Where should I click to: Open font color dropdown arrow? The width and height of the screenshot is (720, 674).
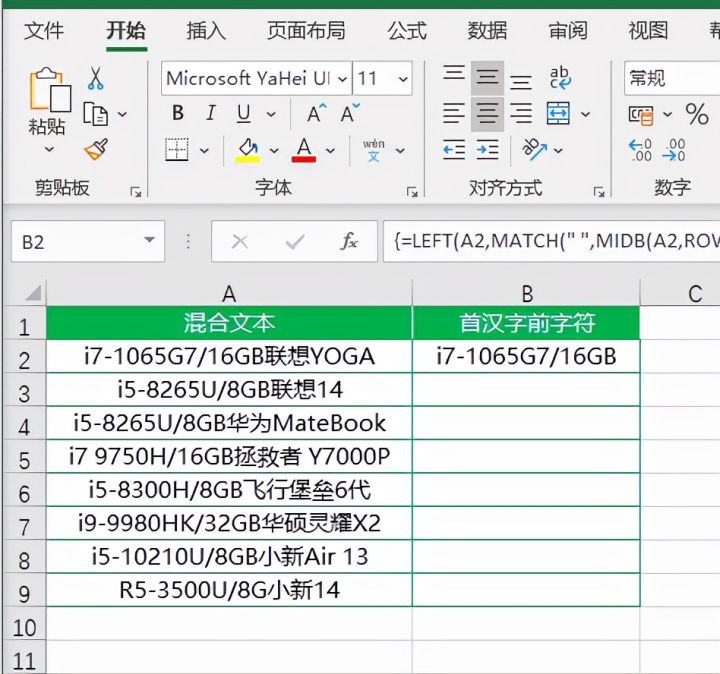[x=330, y=150]
